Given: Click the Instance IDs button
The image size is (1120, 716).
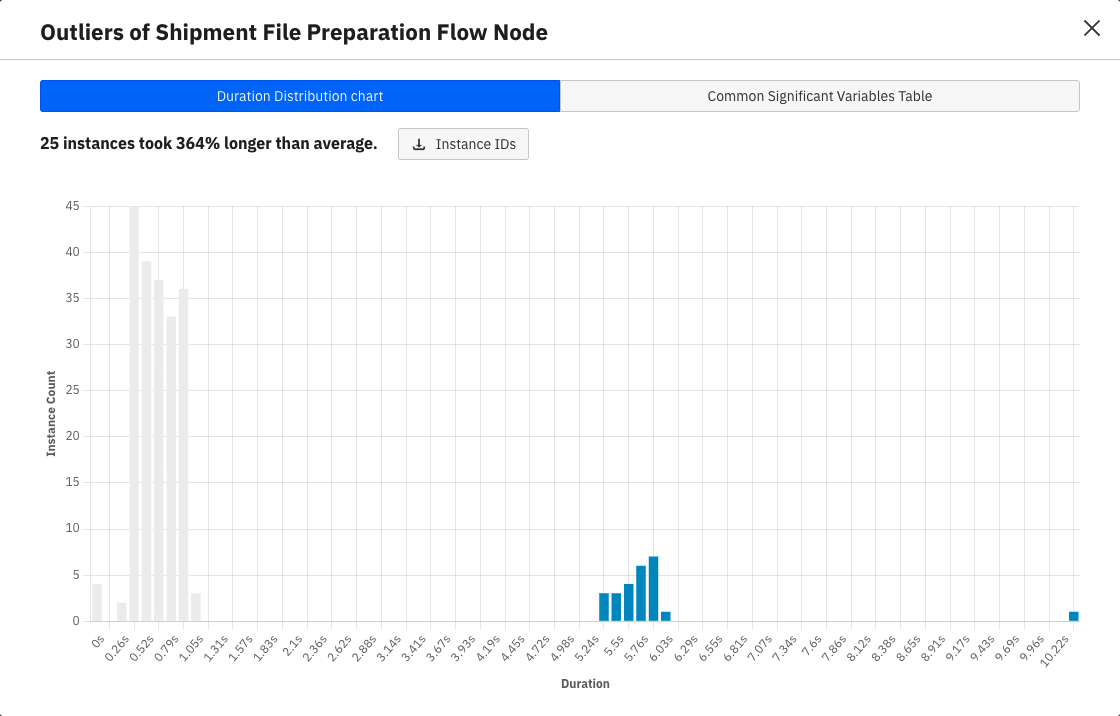Looking at the screenshot, I should 463,144.
